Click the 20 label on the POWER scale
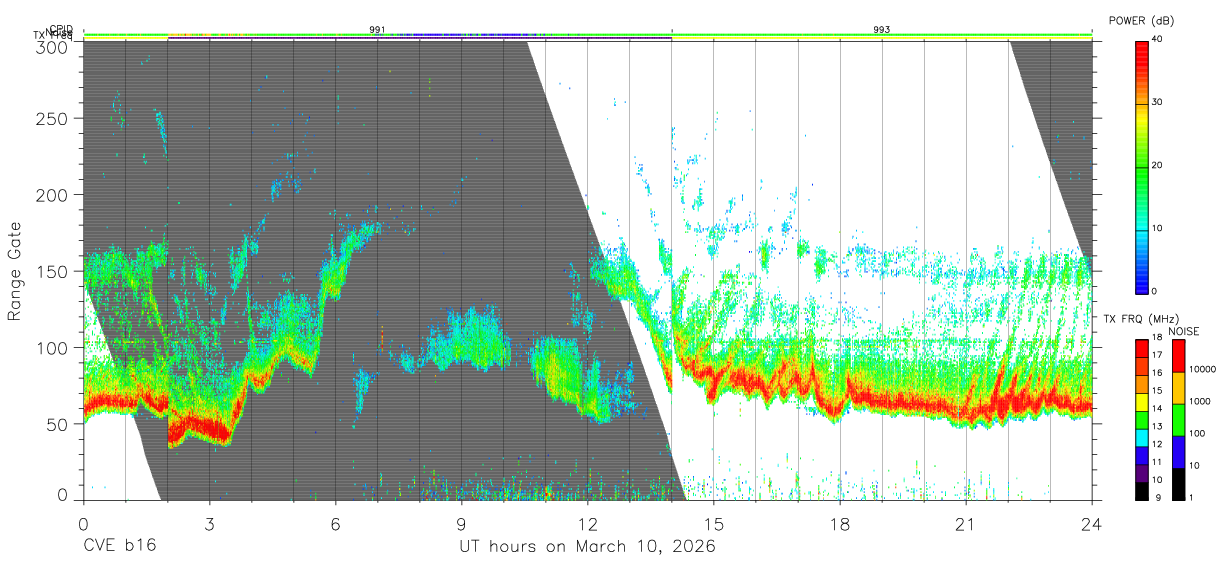 coord(1158,166)
